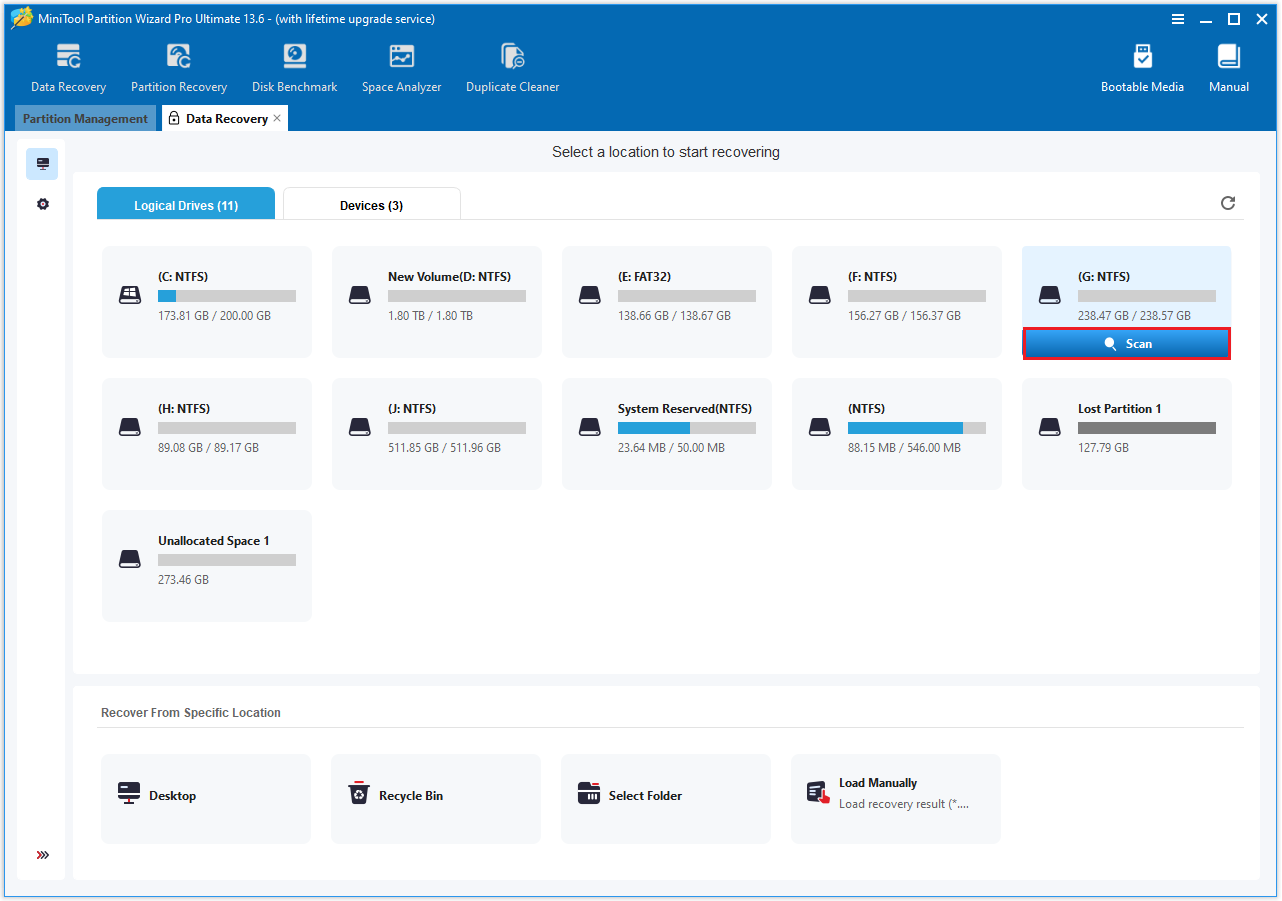The image size is (1282, 901).
Task: Start the Space Analyzer
Action: tap(401, 66)
